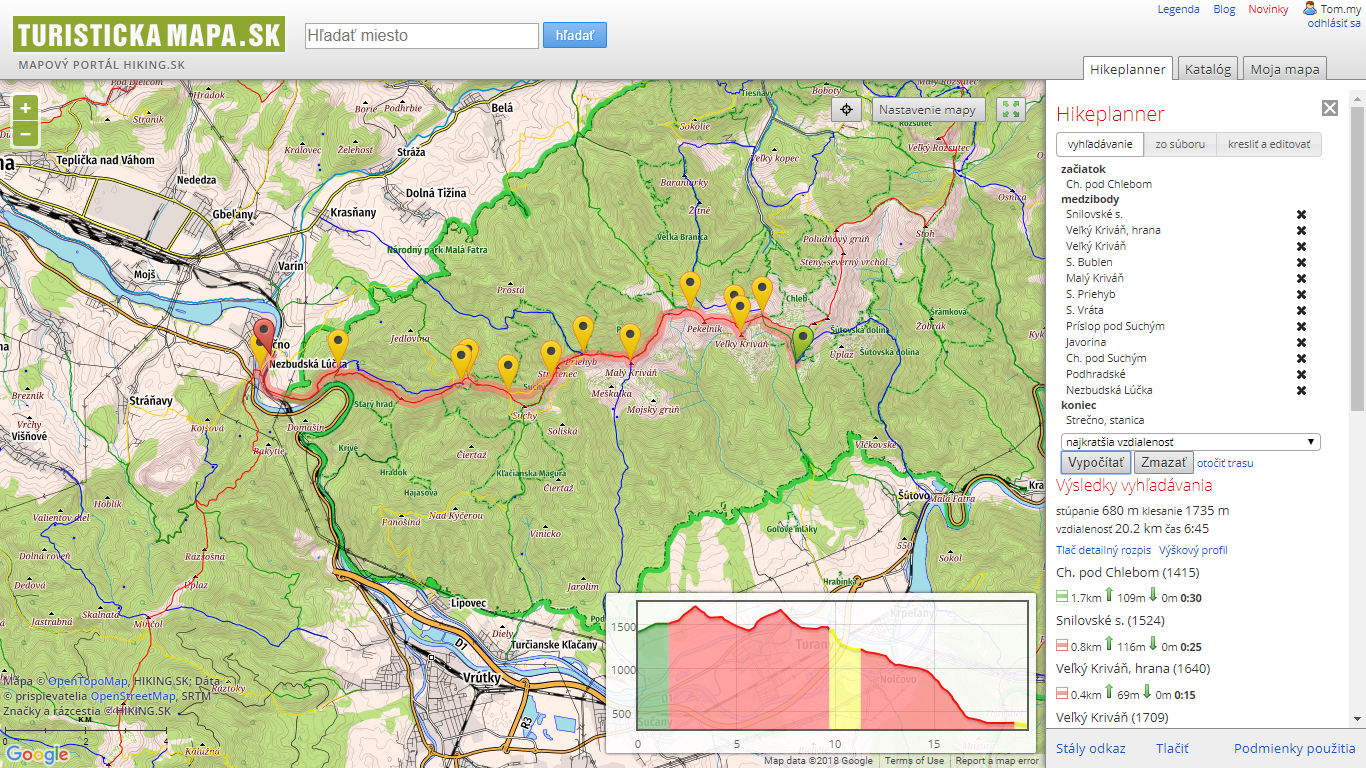Viewport: 1366px width, 768px height.
Task: Open Výškový profil link
Action: point(1193,550)
